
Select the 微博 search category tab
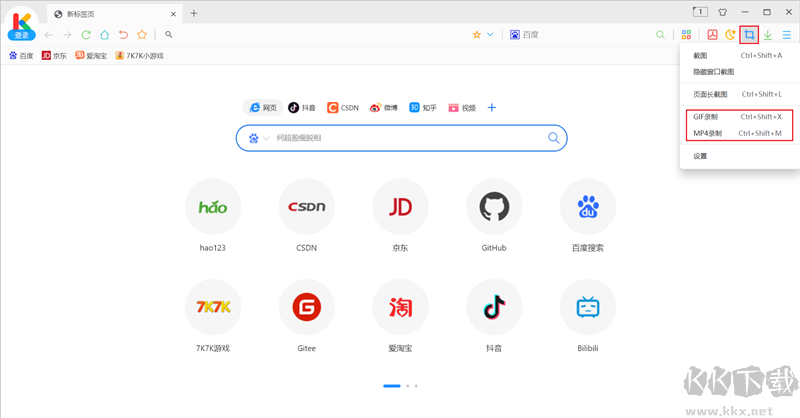(384, 108)
